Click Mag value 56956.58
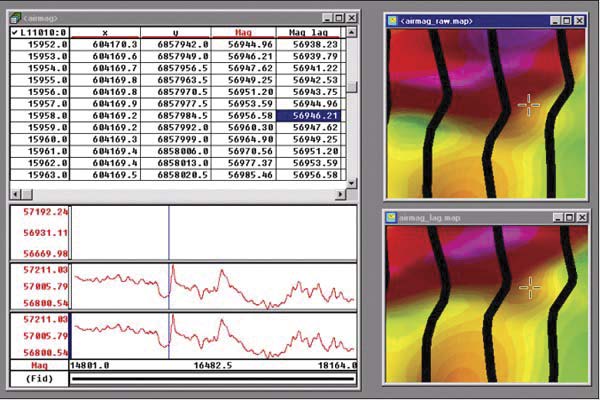The height and width of the screenshot is (400, 600). pyautogui.click(x=250, y=116)
